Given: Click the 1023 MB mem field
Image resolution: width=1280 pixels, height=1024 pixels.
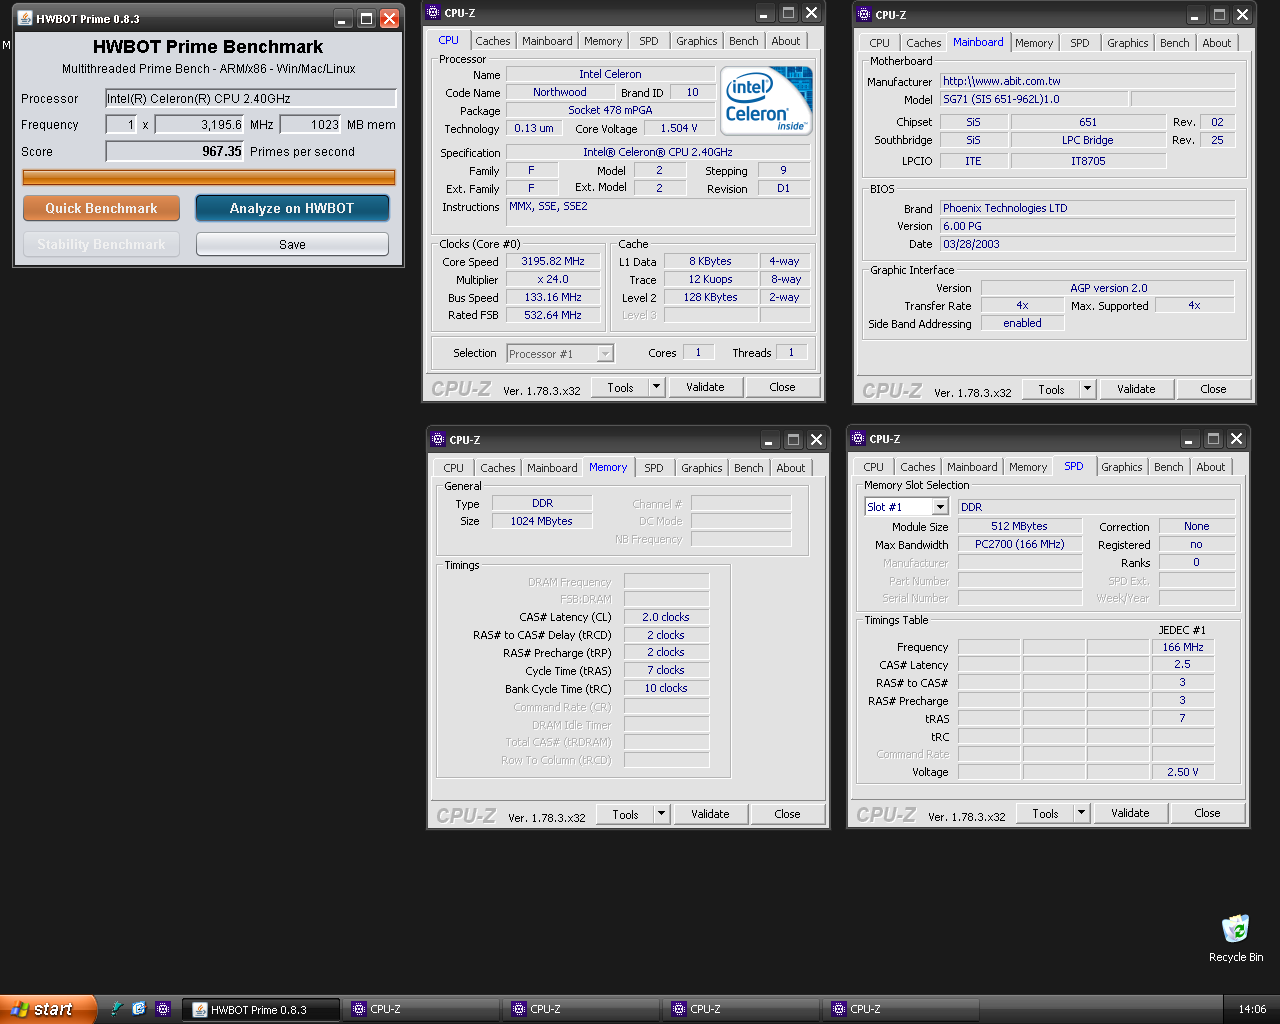Looking at the screenshot, I should click(311, 124).
